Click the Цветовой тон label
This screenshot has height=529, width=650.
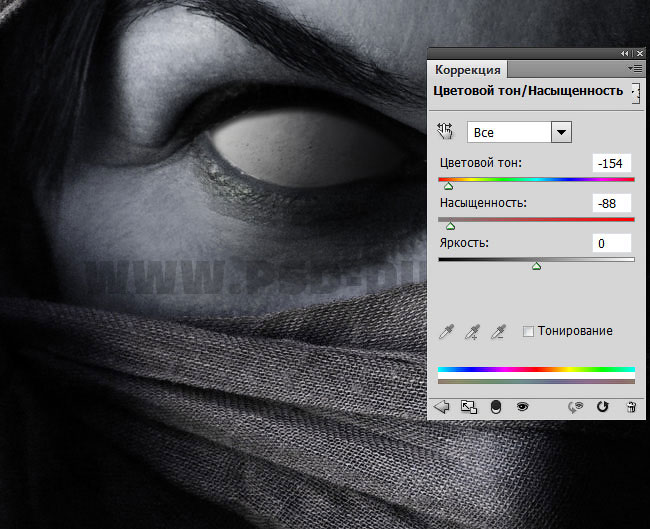click(481, 163)
